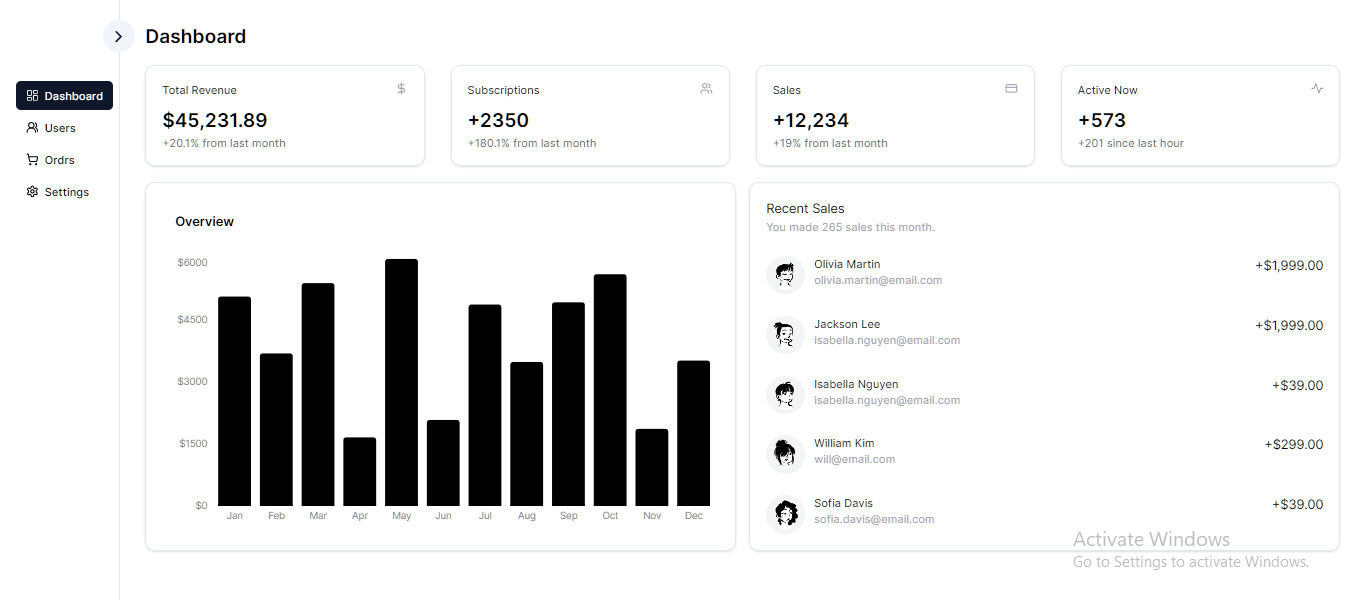Click the Oct bar in Overview chart

pyautogui.click(x=610, y=390)
